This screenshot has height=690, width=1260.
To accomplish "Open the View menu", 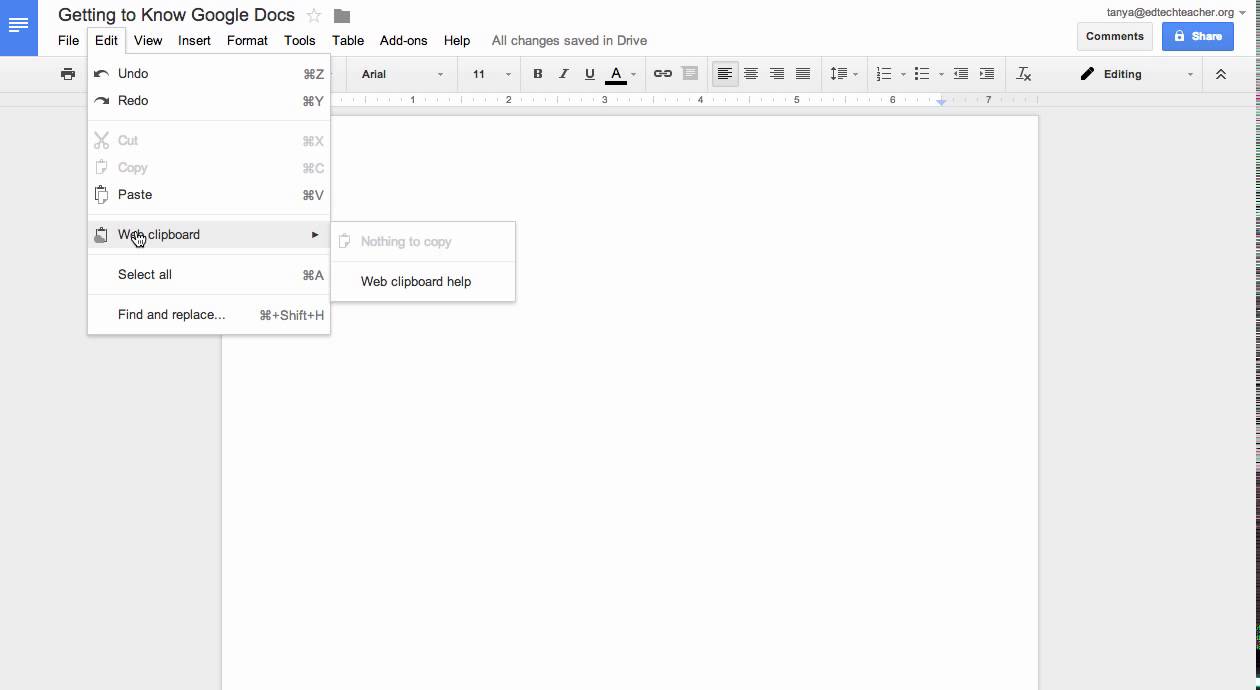I will click(148, 40).
